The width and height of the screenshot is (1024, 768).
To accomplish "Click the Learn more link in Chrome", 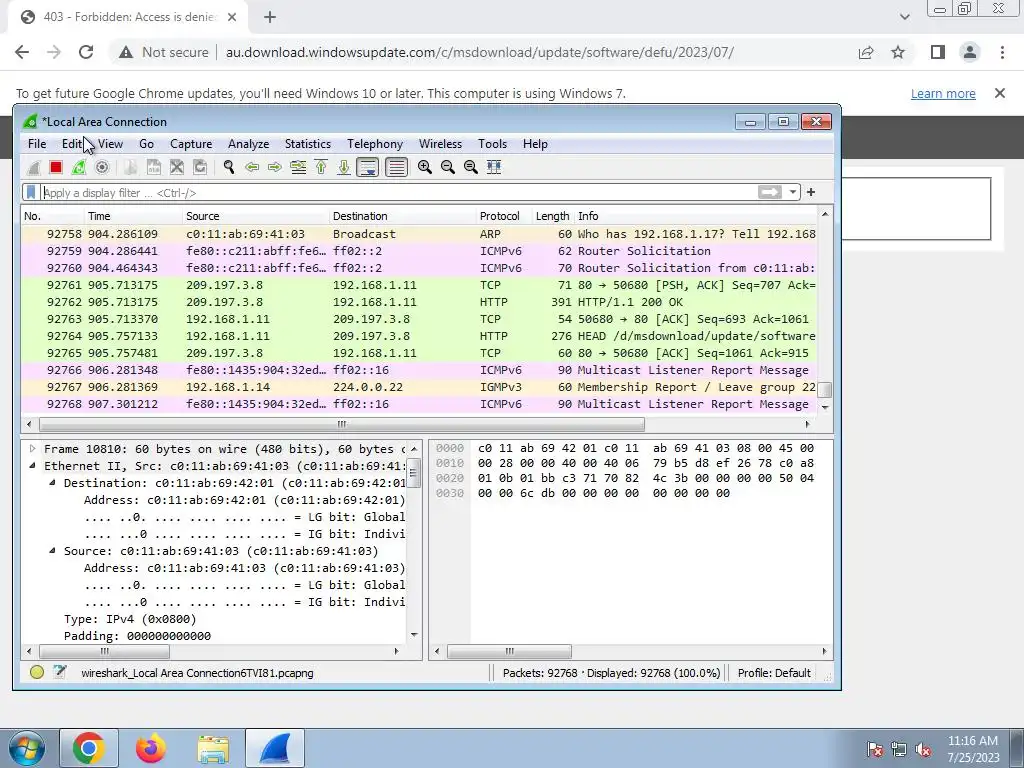I will tap(943, 93).
